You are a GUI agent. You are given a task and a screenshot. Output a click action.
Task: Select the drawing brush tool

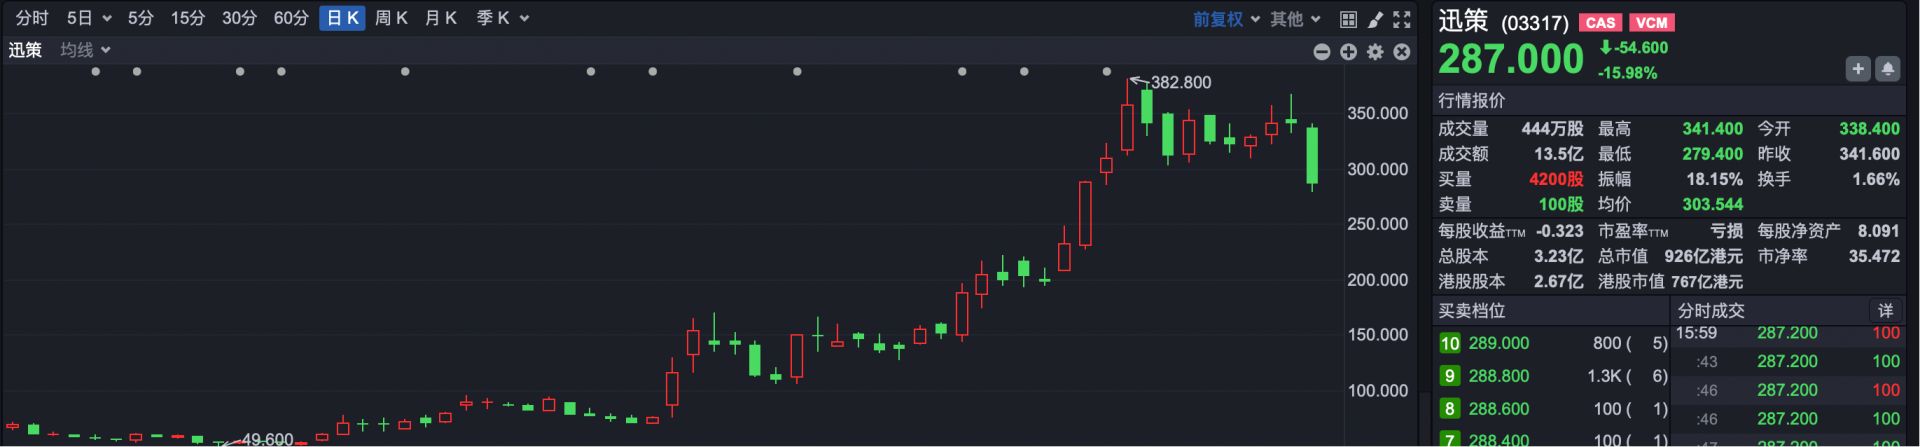click(x=1375, y=19)
